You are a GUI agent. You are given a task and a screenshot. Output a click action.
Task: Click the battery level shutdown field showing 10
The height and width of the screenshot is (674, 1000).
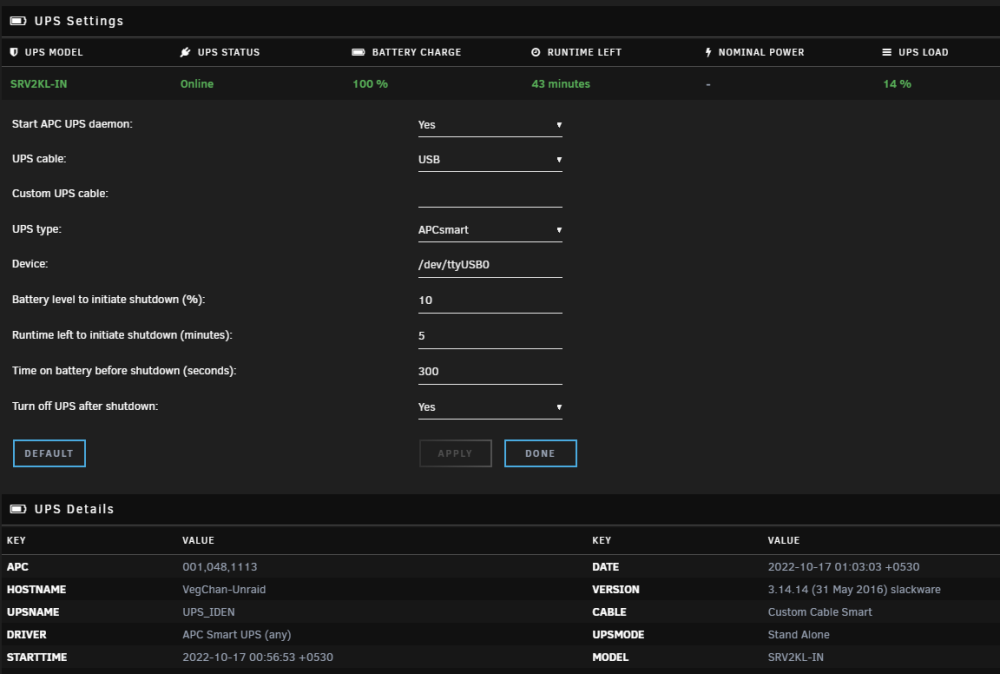coord(490,300)
